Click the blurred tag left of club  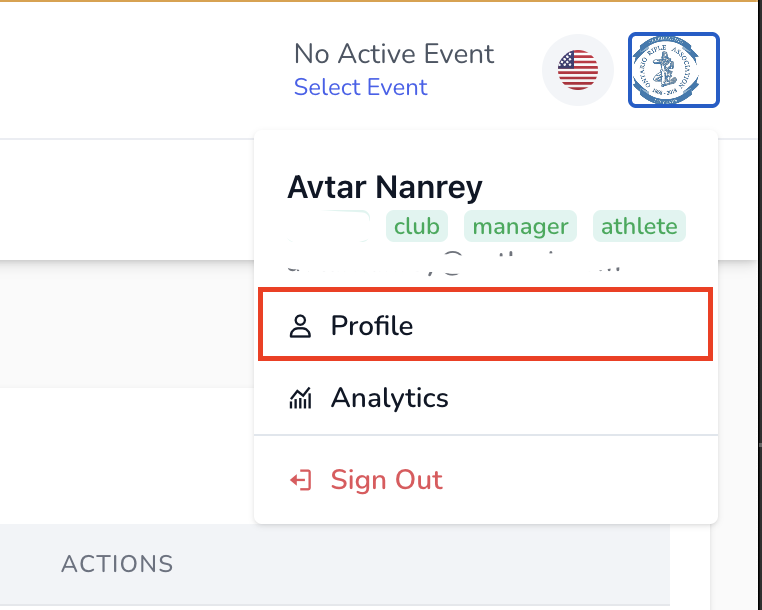click(x=330, y=226)
